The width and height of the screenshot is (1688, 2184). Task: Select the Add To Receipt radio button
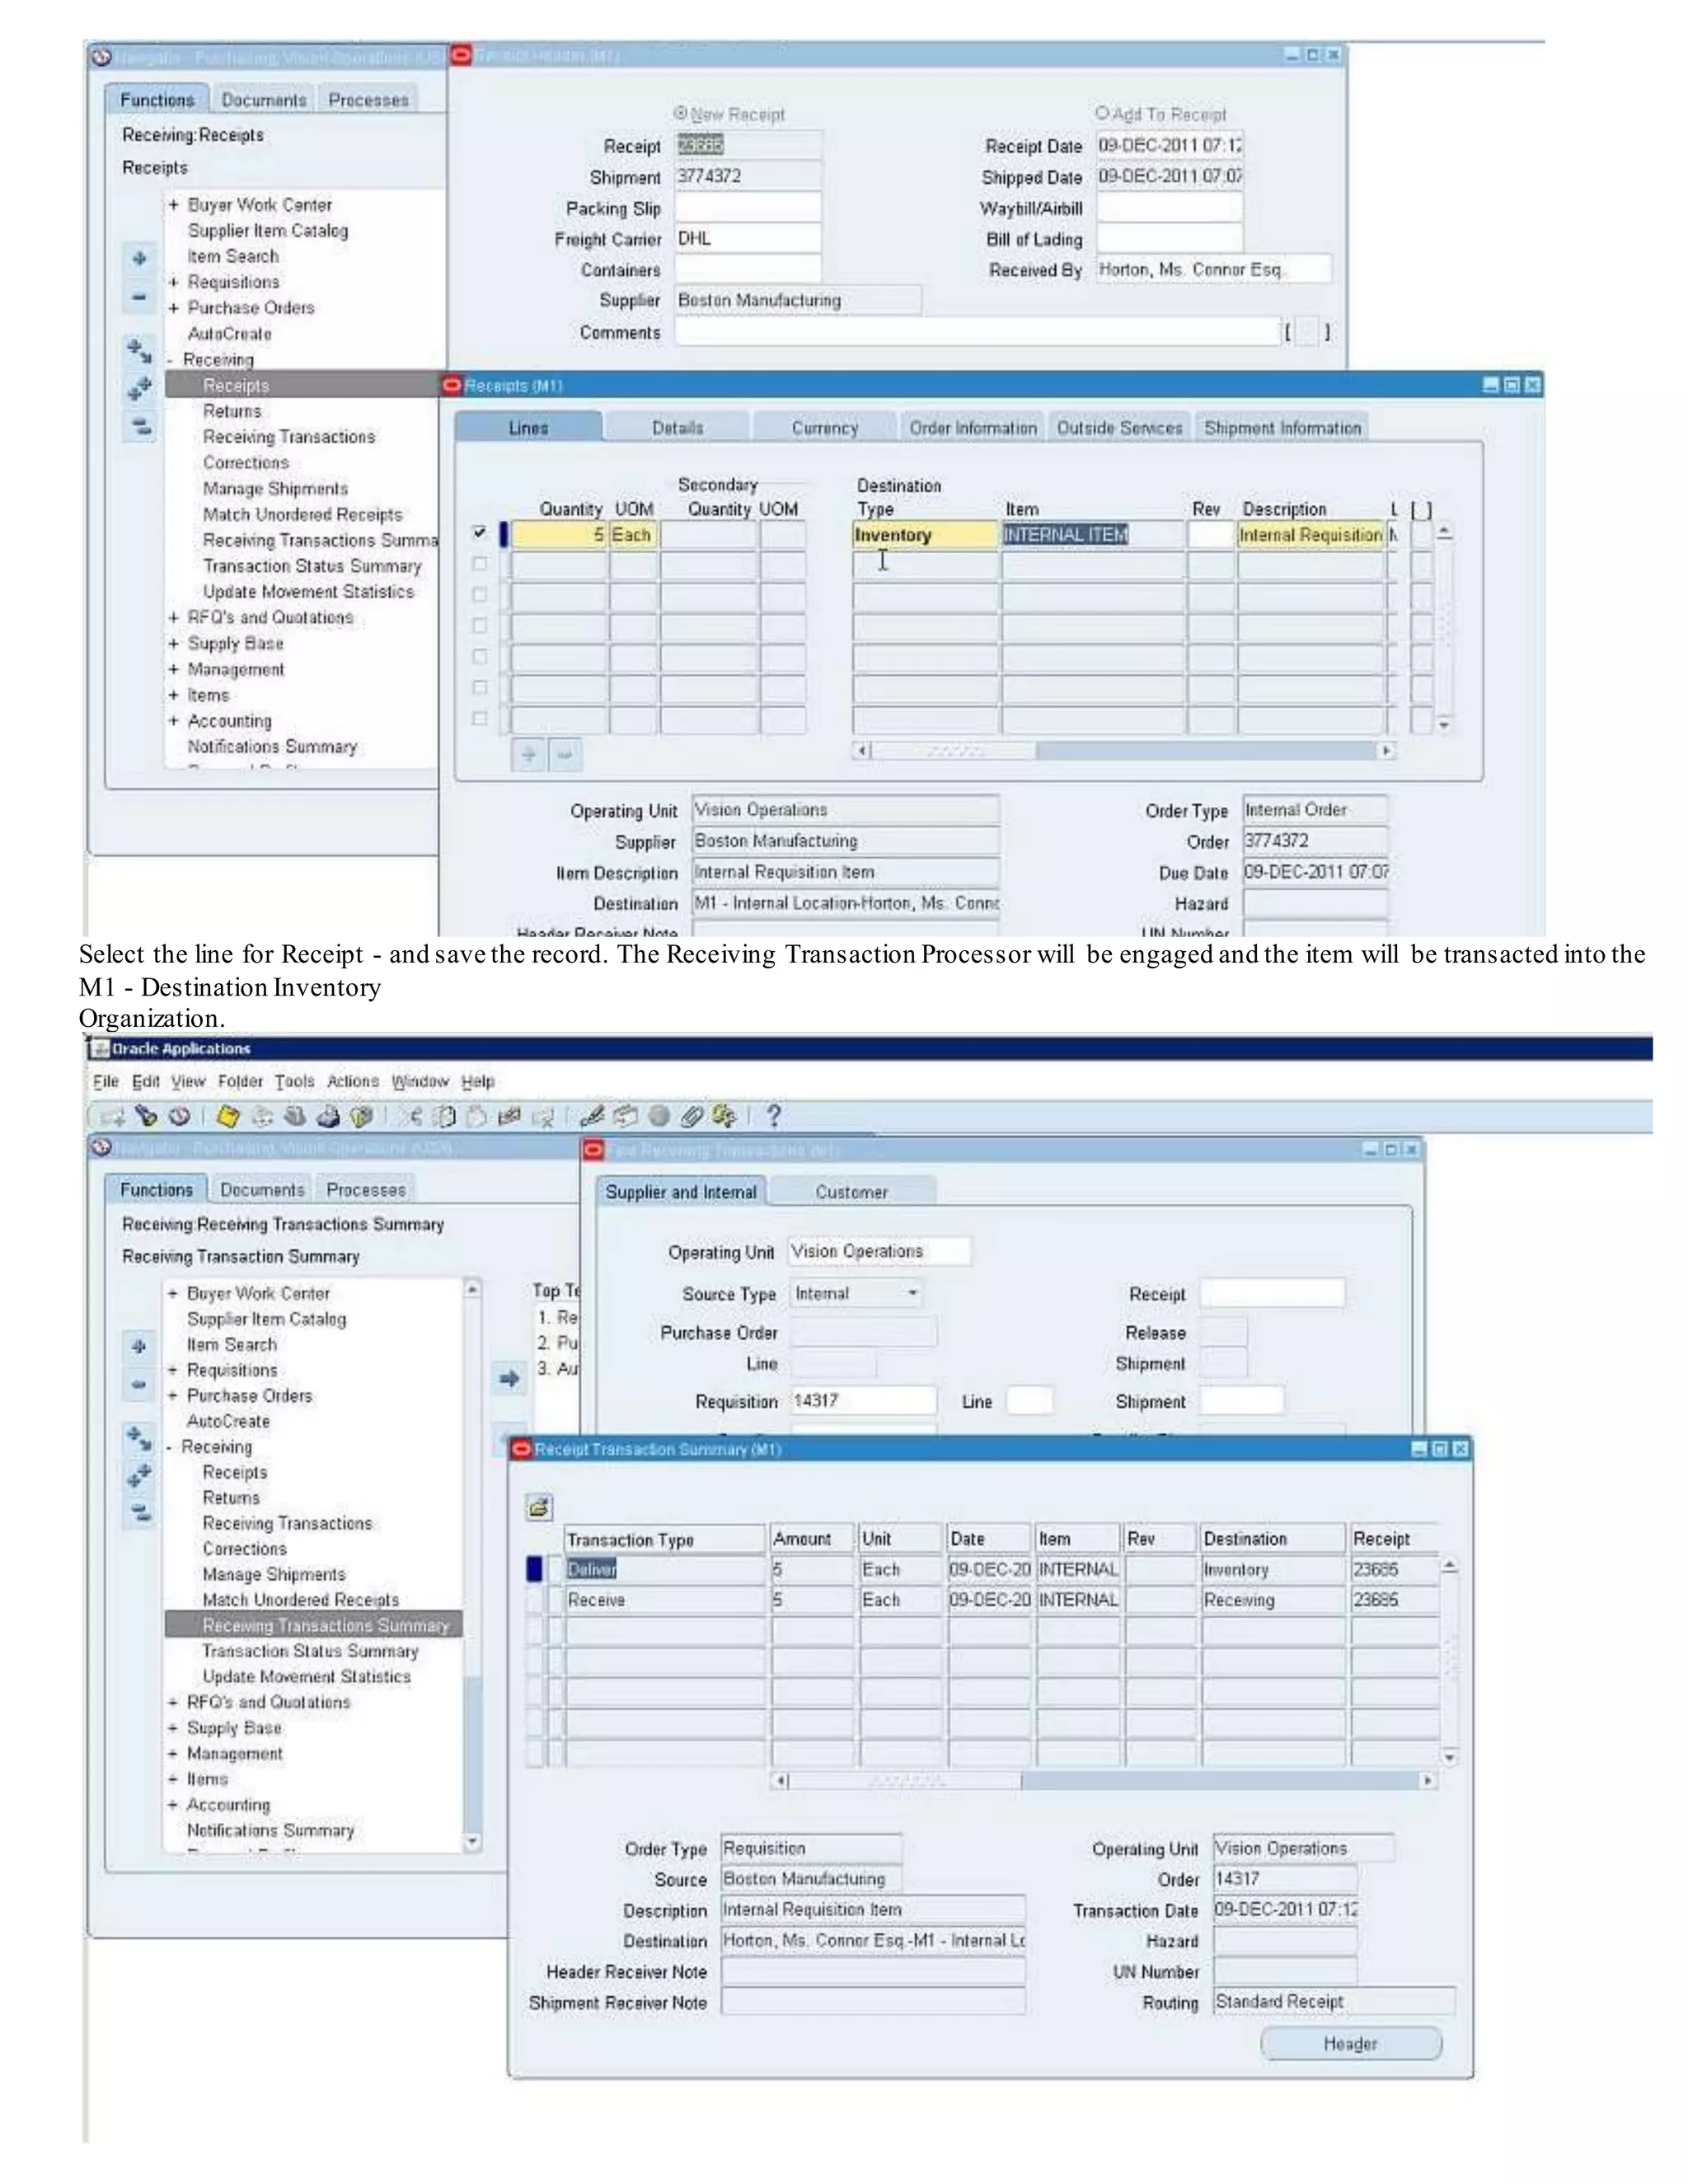[1102, 113]
